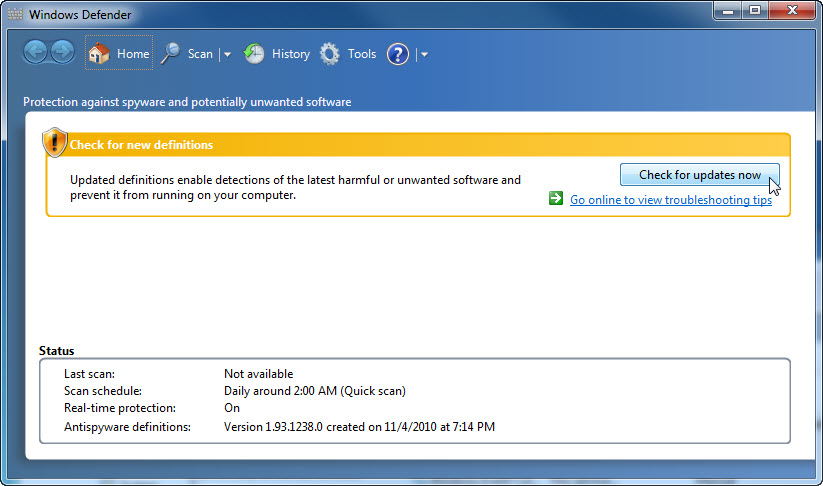The image size is (823, 486).
Task: Open the Tools page label
Action: pyautogui.click(x=362, y=54)
